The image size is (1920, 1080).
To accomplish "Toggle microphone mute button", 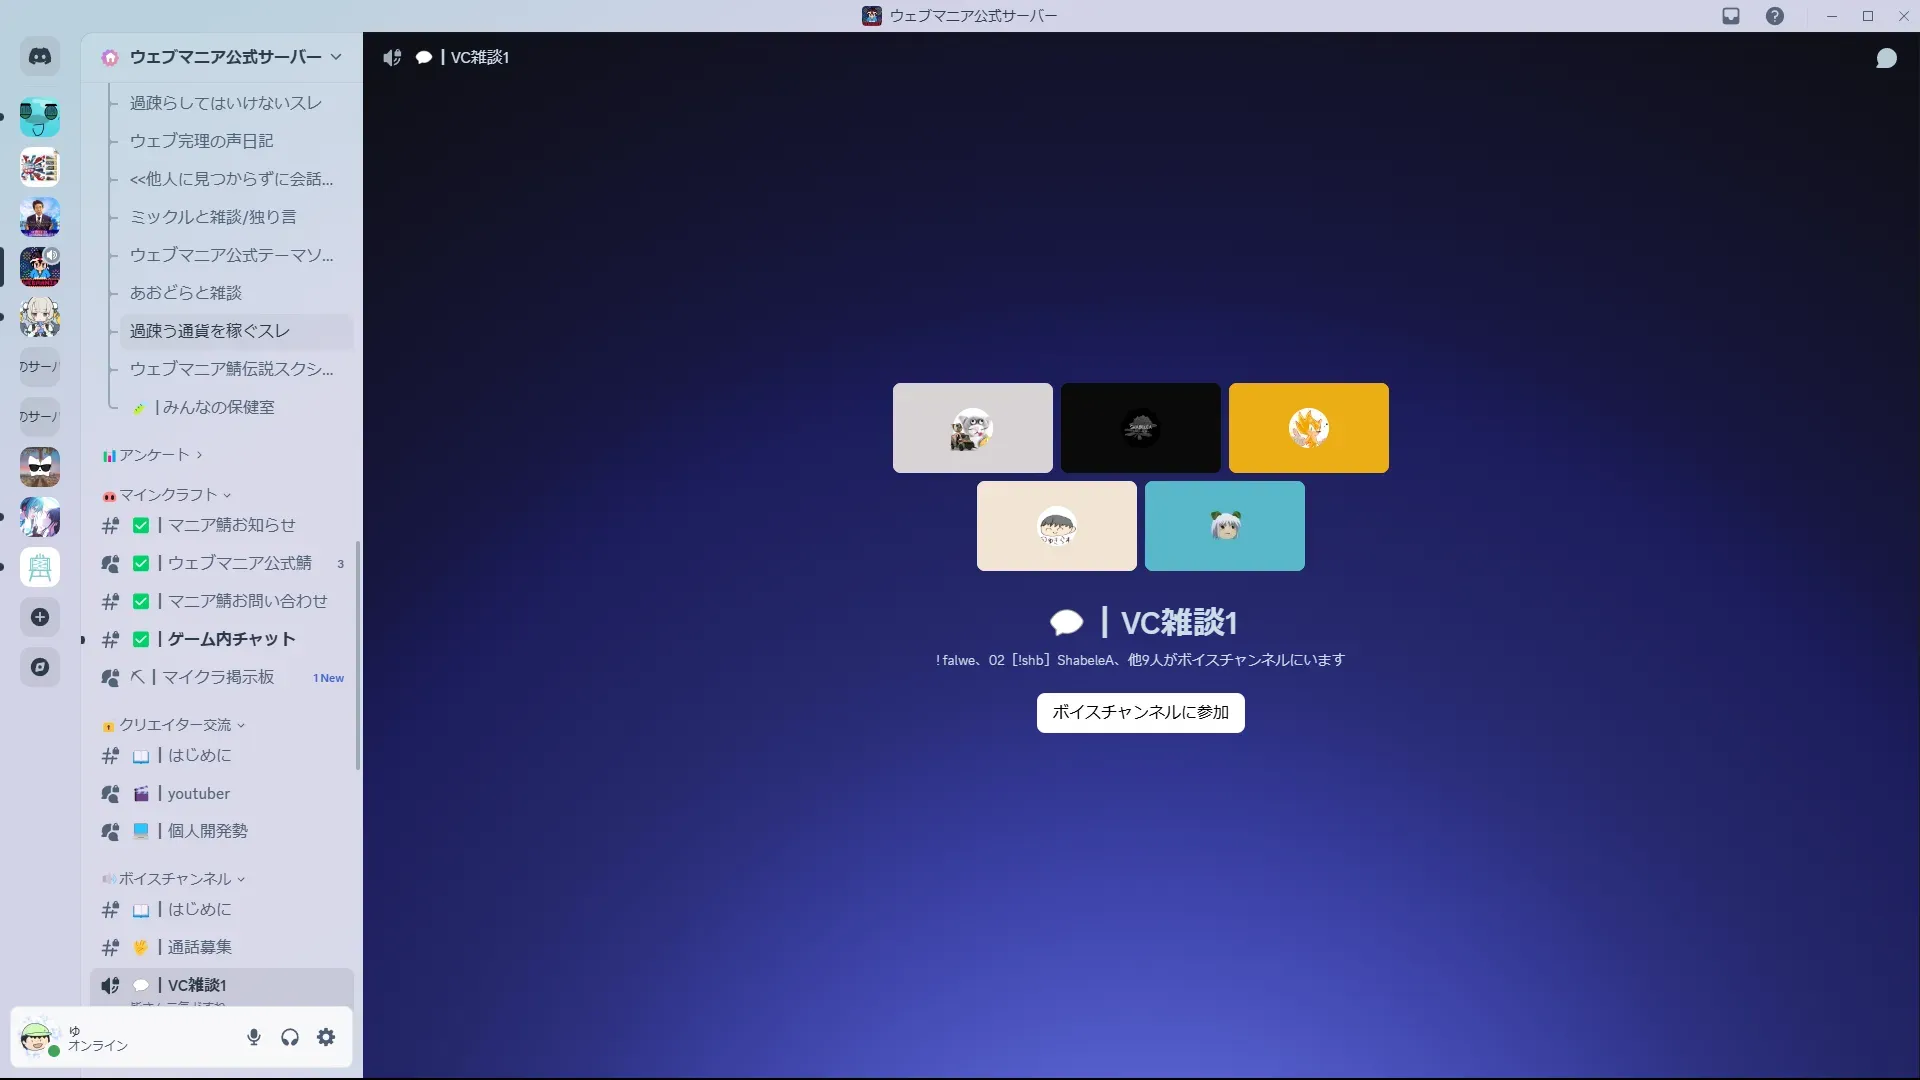I will [254, 1037].
